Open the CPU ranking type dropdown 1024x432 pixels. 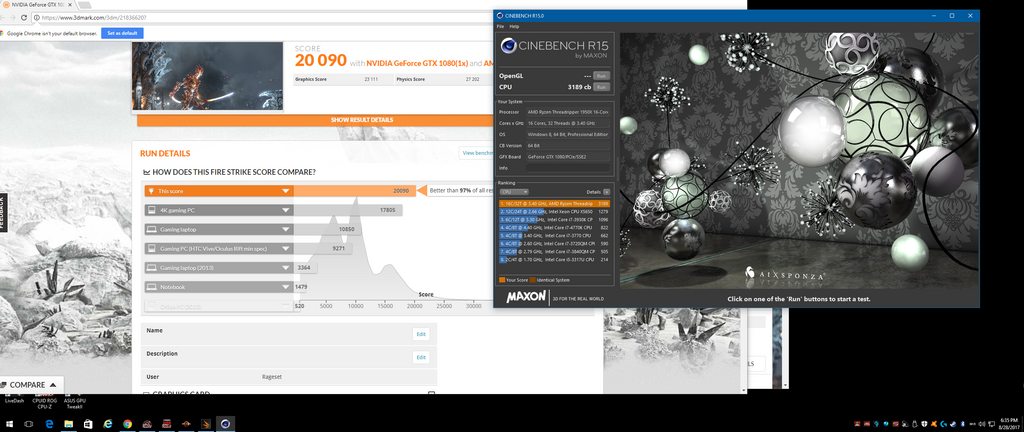pos(514,192)
